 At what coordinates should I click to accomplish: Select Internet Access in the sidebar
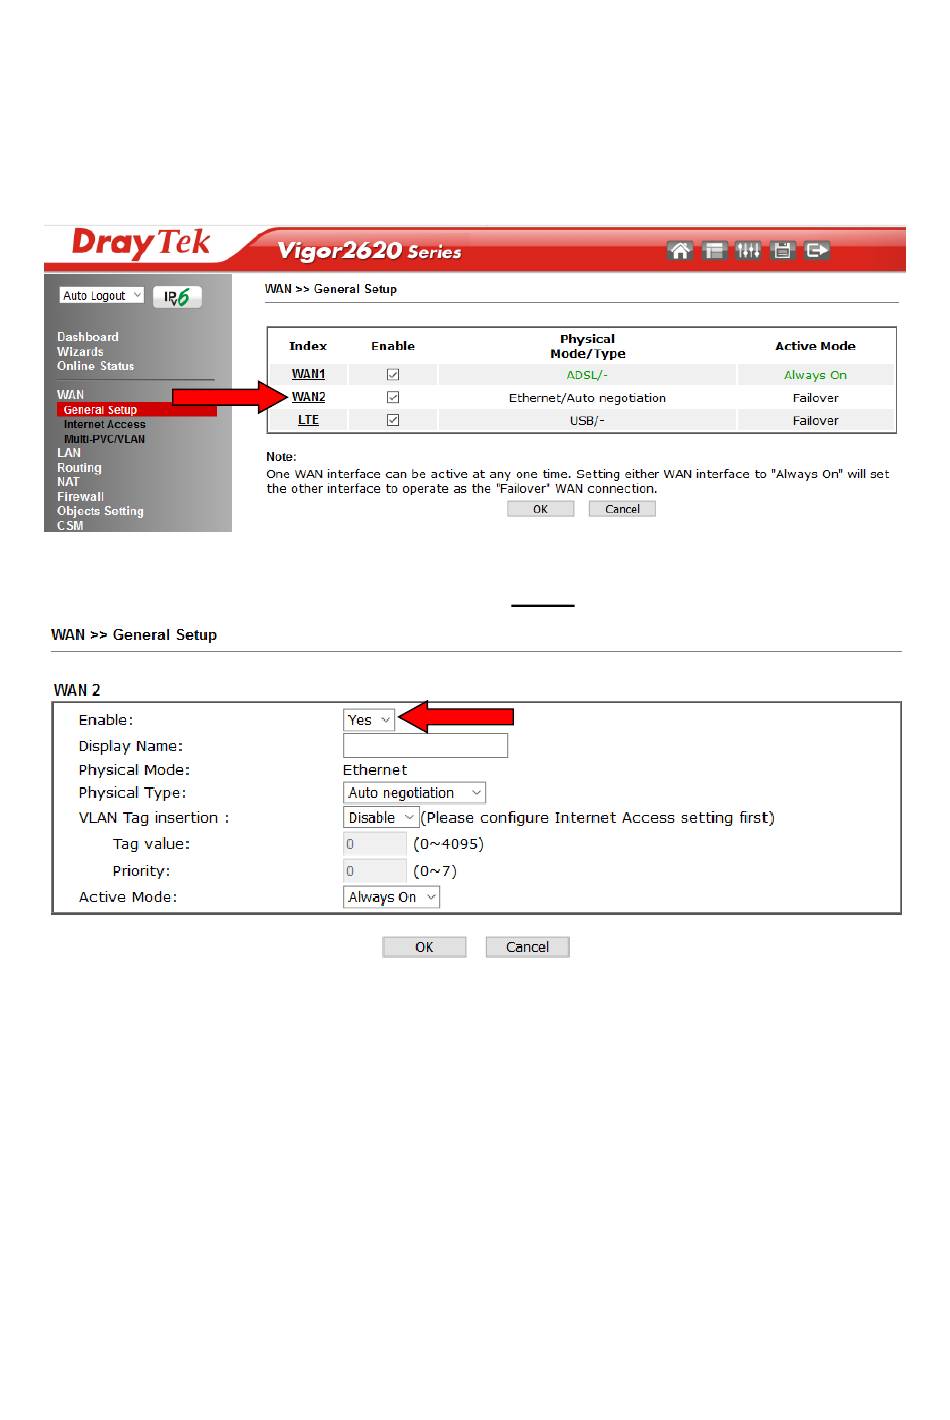click(104, 424)
